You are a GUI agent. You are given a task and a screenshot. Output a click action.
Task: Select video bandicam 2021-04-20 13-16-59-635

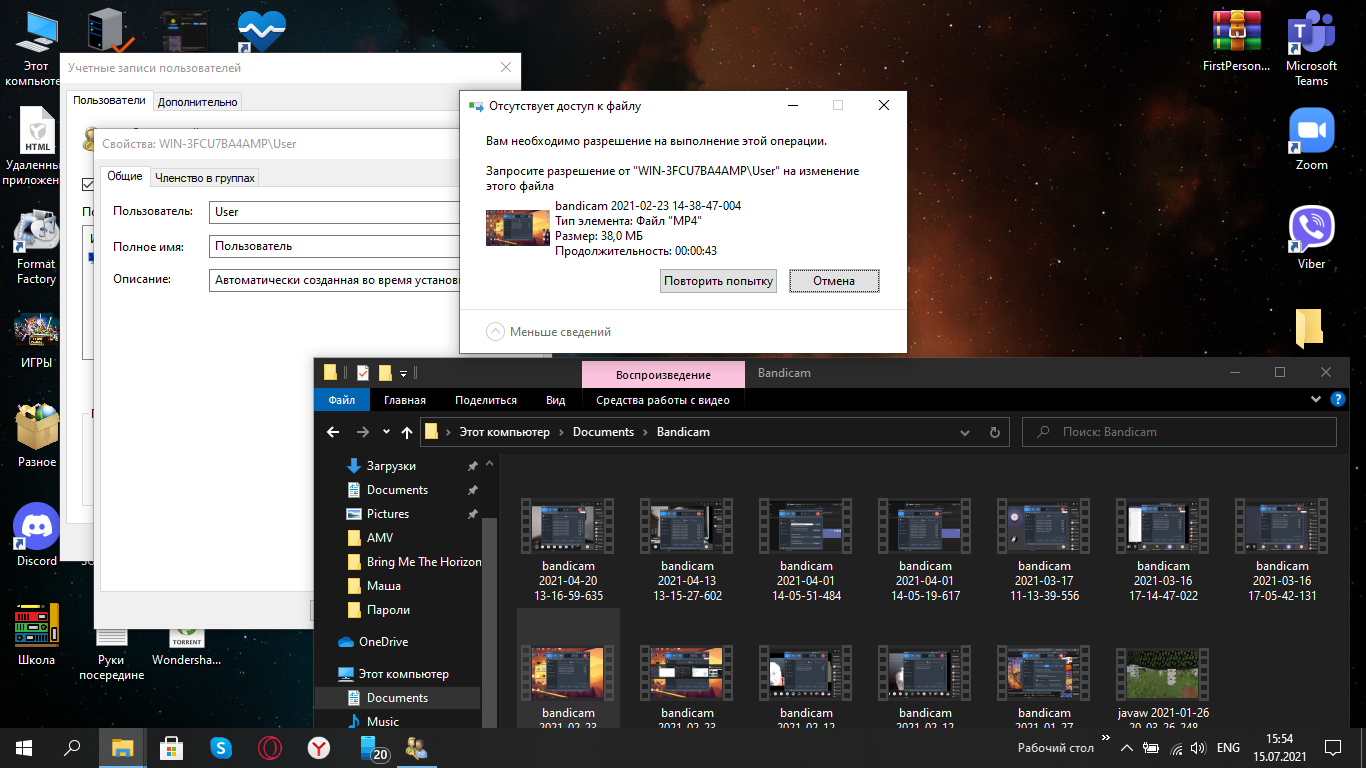[x=568, y=551]
